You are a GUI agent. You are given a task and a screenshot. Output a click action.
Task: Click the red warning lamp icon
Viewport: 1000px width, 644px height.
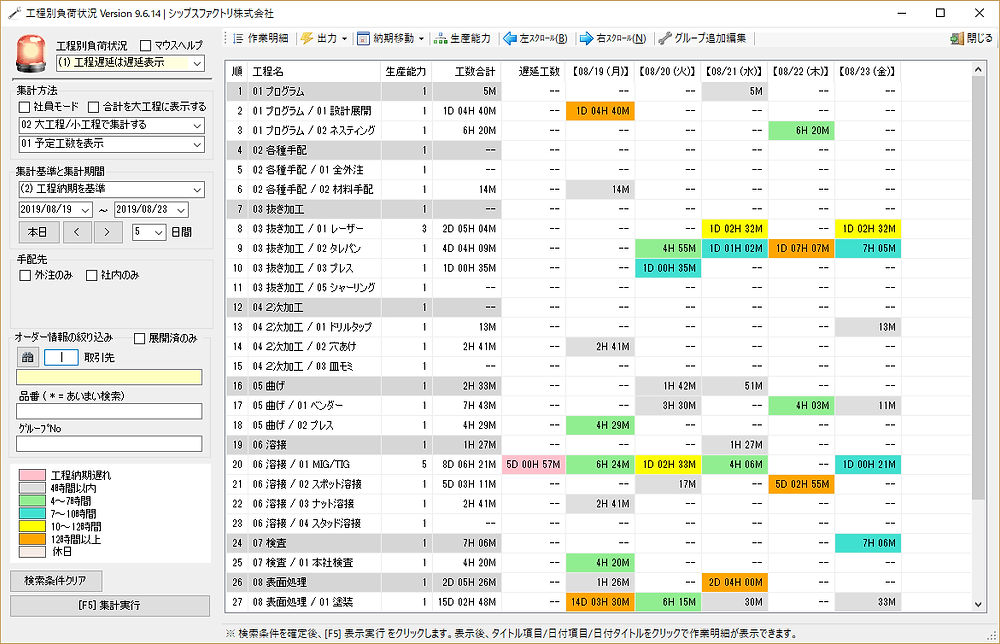click(31, 54)
